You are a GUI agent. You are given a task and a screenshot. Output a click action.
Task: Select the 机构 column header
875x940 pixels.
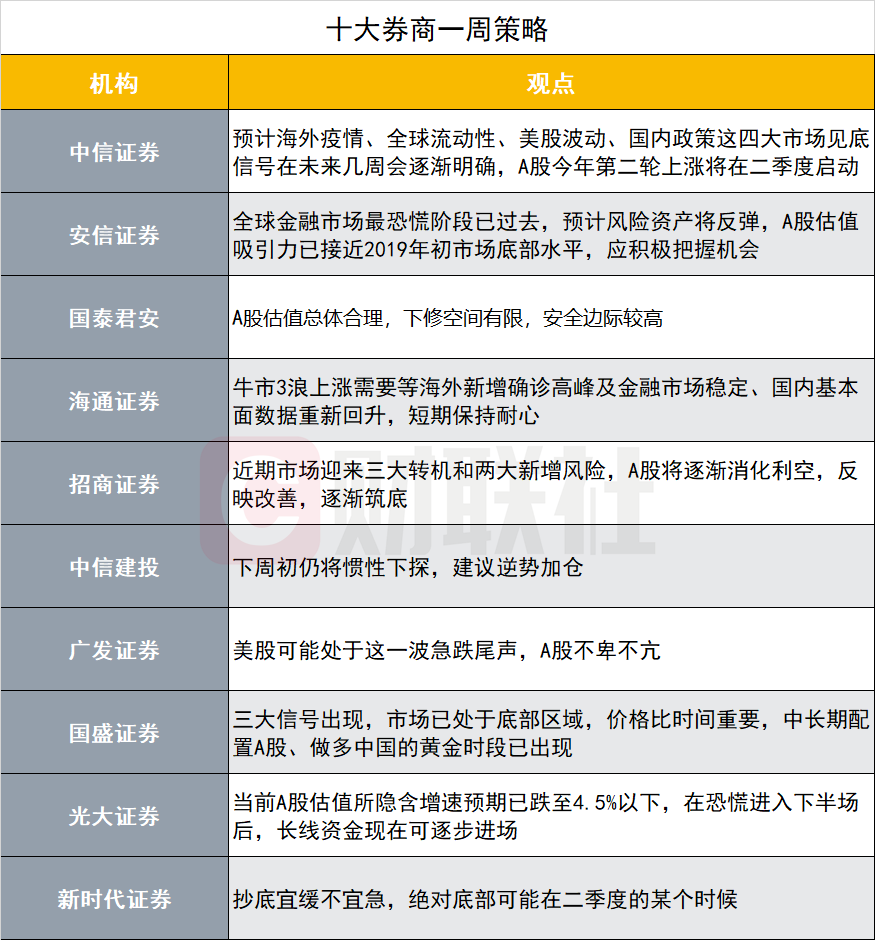click(113, 83)
